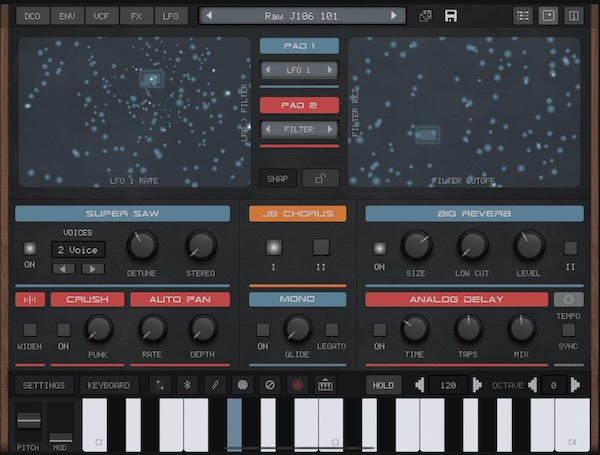
Task: Open the DCO tab
Action: point(33,16)
